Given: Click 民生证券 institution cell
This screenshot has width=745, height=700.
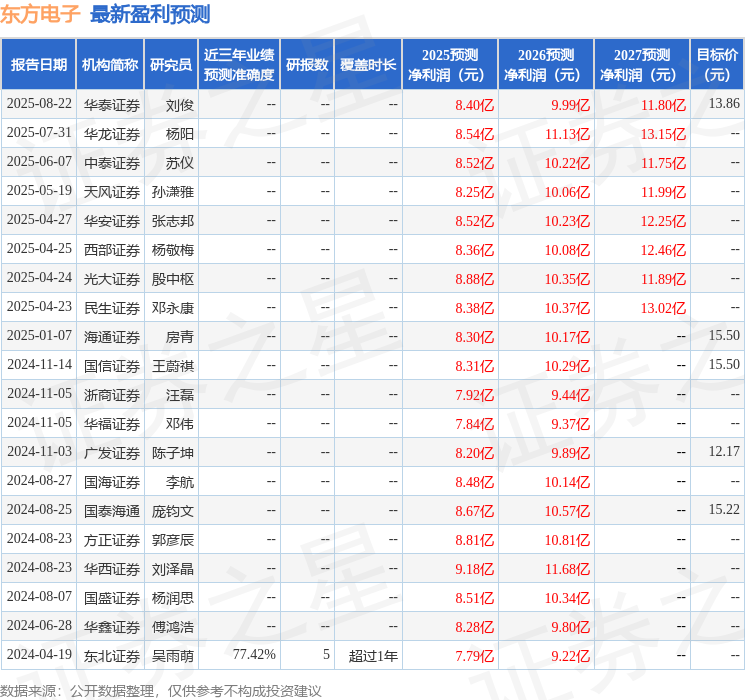Looking at the screenshot, I should coord(112,308).
